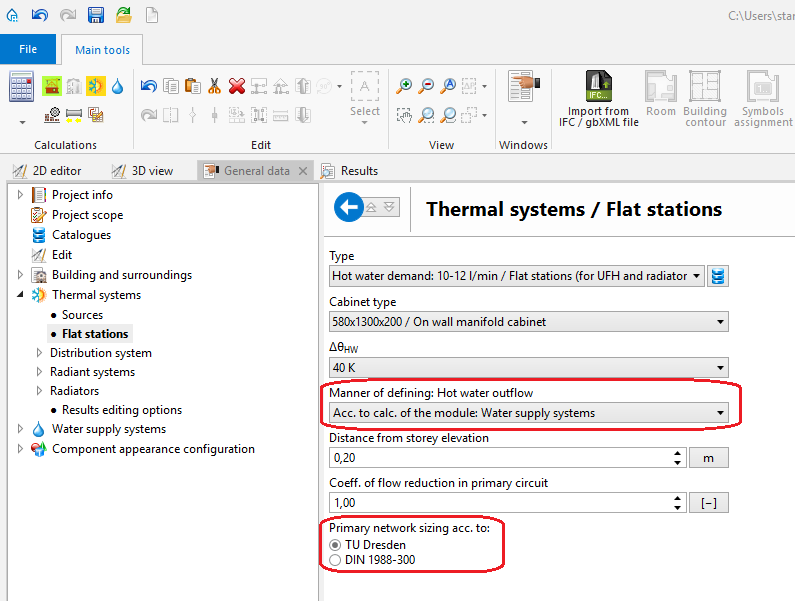Image resolution: width=795 pixels, height=601 pixels.
Task: Click the save disk icon in title bar
Action: pyautogui.click(x=96, y=14)
